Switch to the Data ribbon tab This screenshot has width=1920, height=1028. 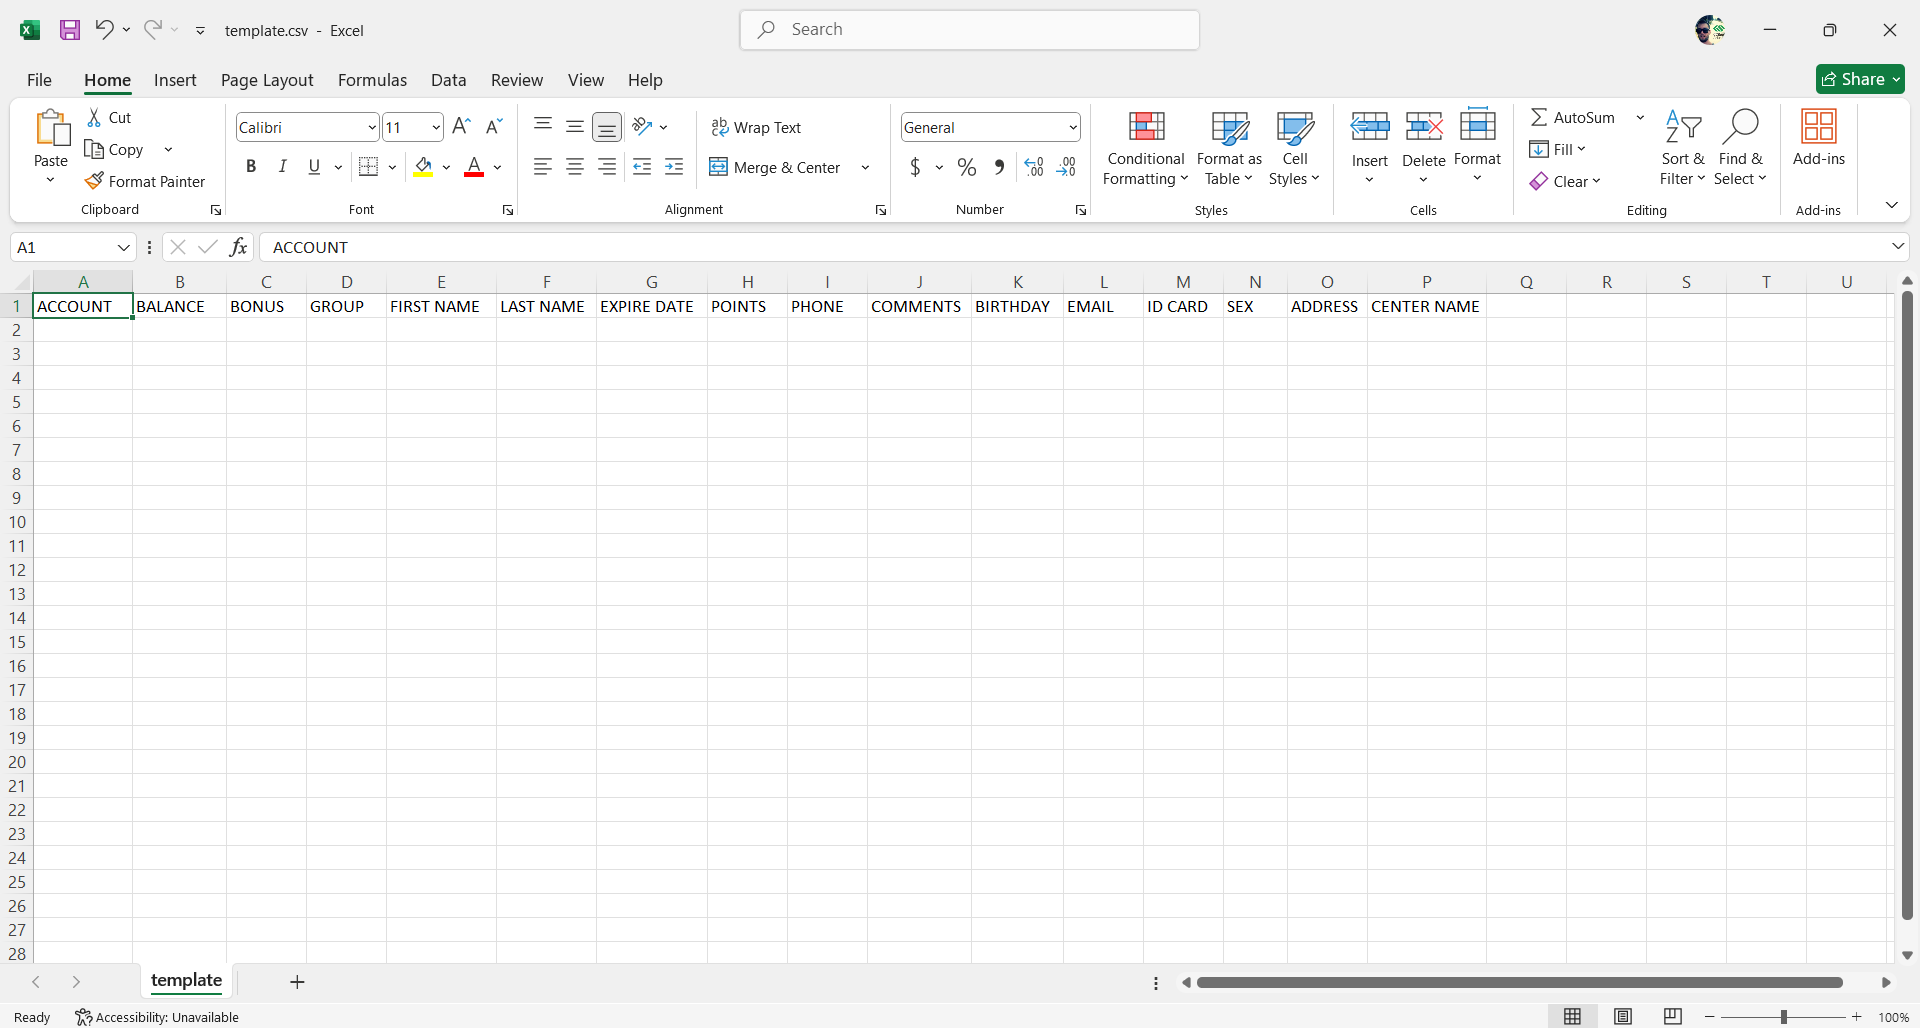tap(448, 80)
